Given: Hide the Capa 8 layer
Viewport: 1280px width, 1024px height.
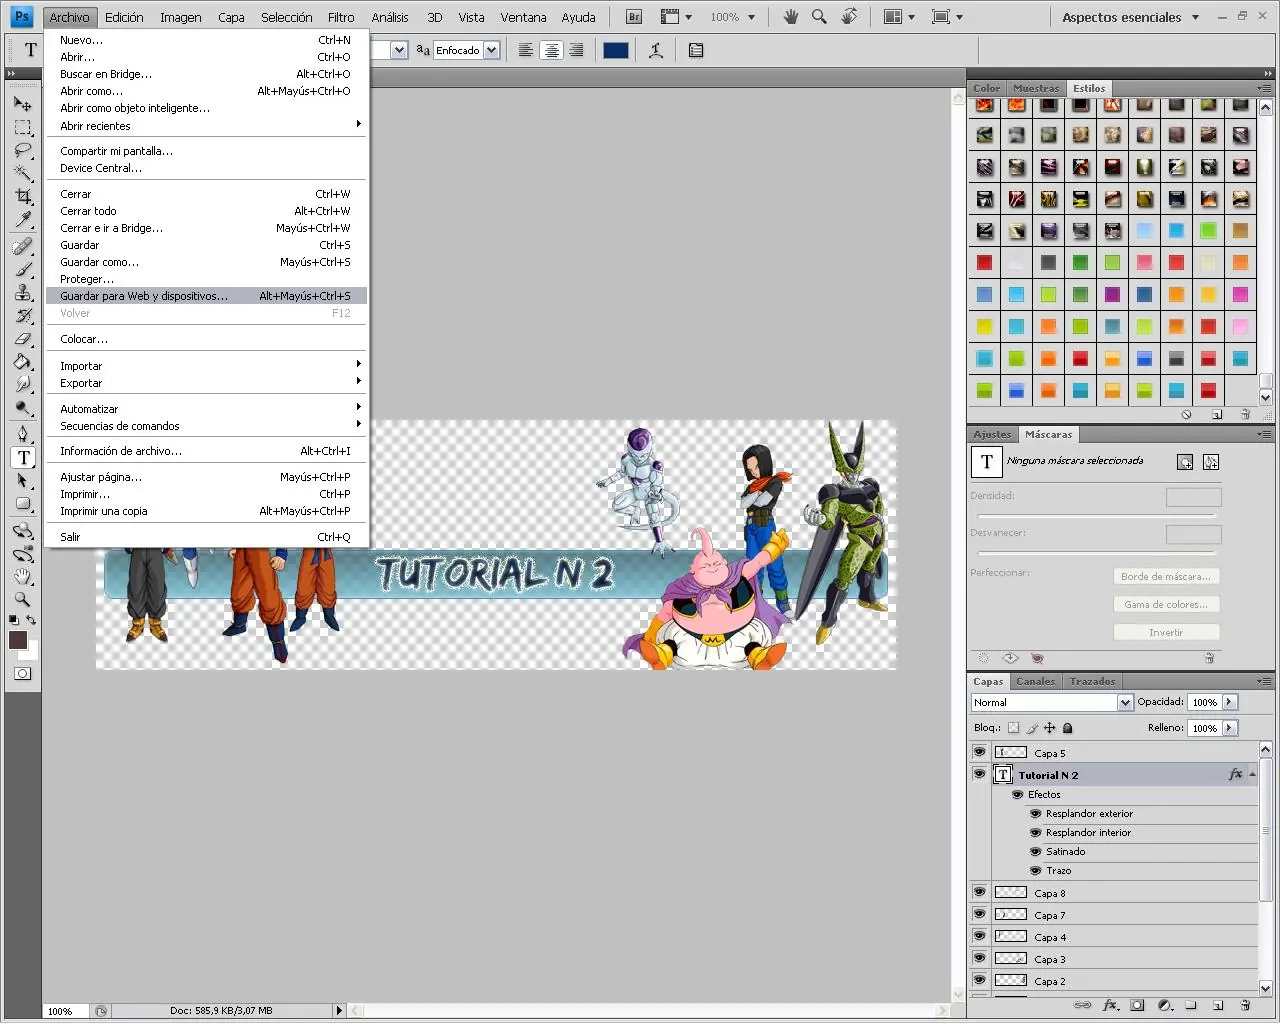Looking at the screenshot, I should (x=979, y=892).
